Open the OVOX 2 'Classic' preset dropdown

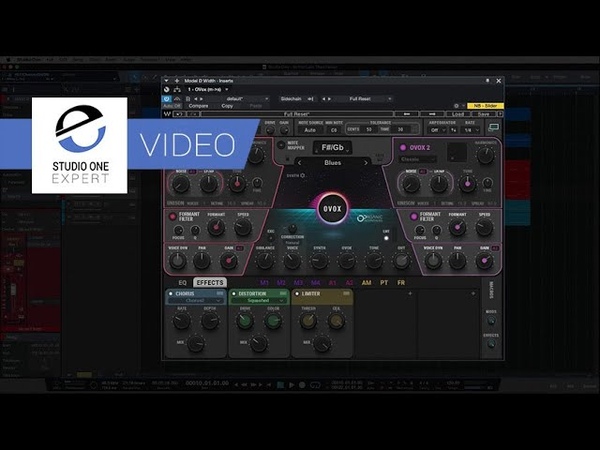pyautogui.click(x=417, y=159)
